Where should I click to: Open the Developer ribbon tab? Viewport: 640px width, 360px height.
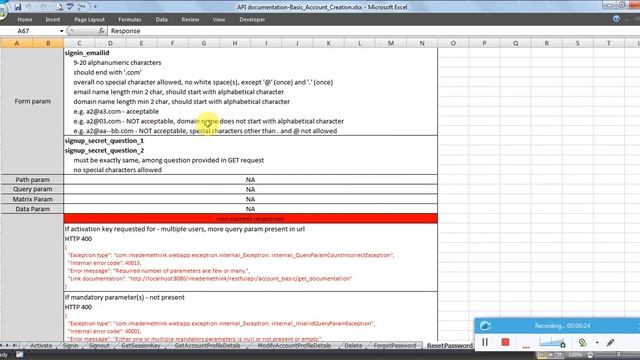tap(252, 20)
